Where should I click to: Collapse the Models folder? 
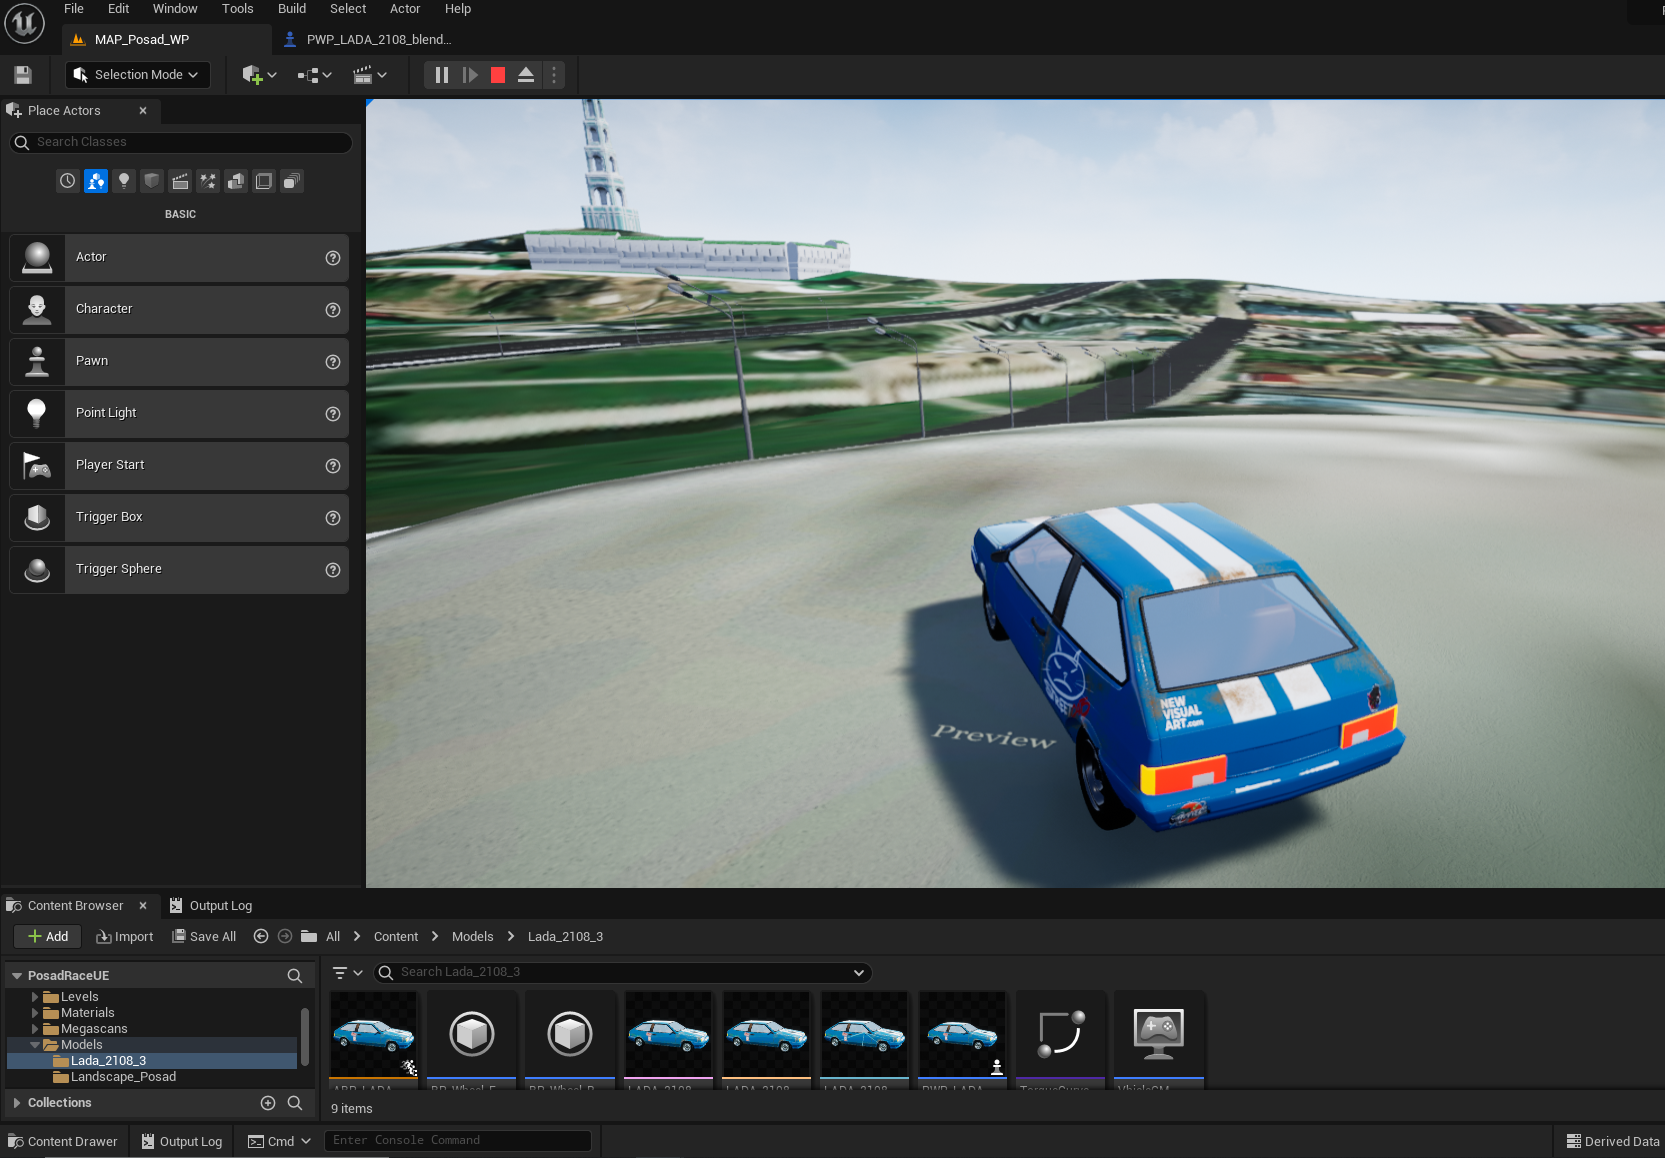tap(35, 1045)
